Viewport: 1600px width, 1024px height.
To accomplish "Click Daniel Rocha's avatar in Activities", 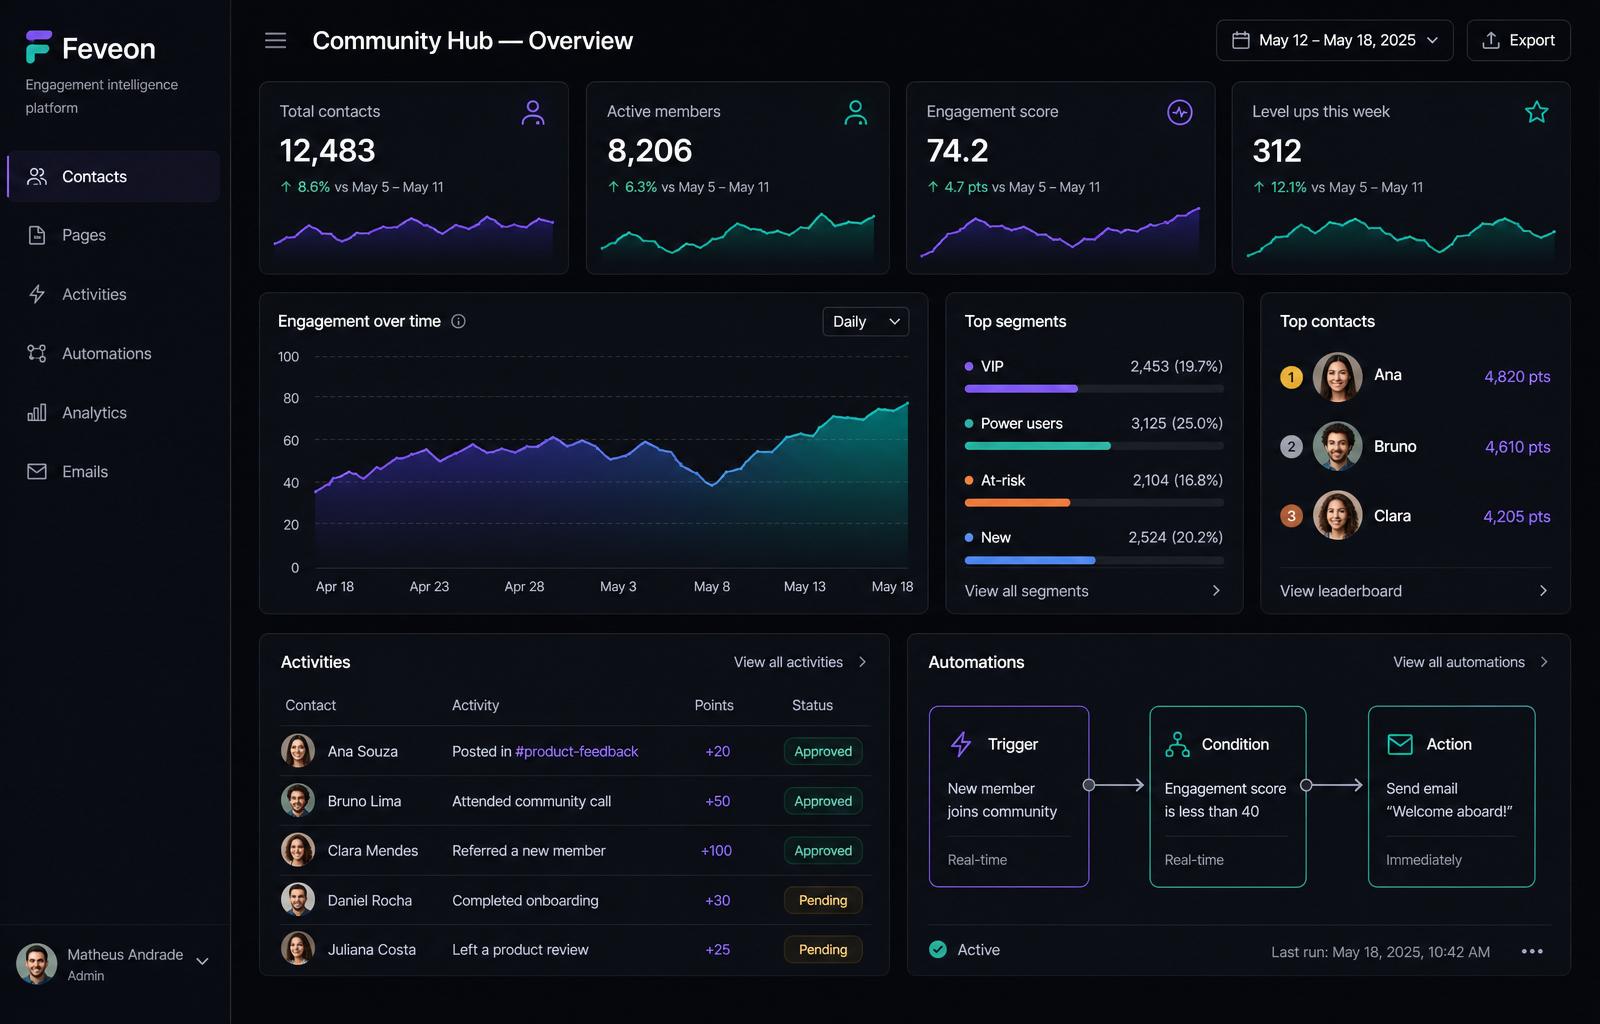I will pos(298,900).
